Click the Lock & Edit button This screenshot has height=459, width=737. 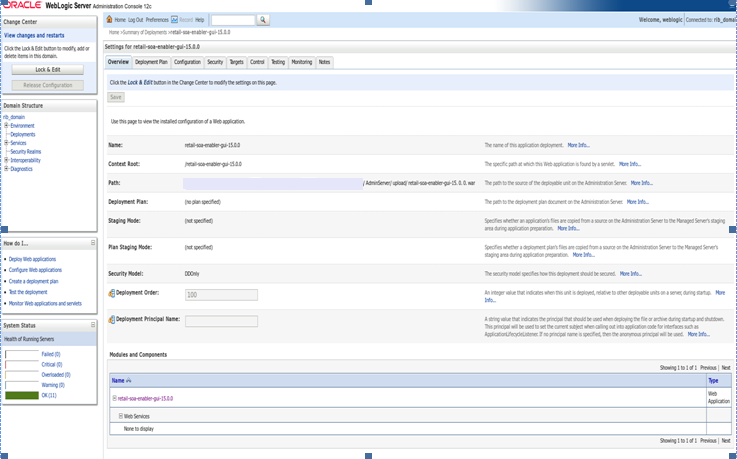click(47, 70)
